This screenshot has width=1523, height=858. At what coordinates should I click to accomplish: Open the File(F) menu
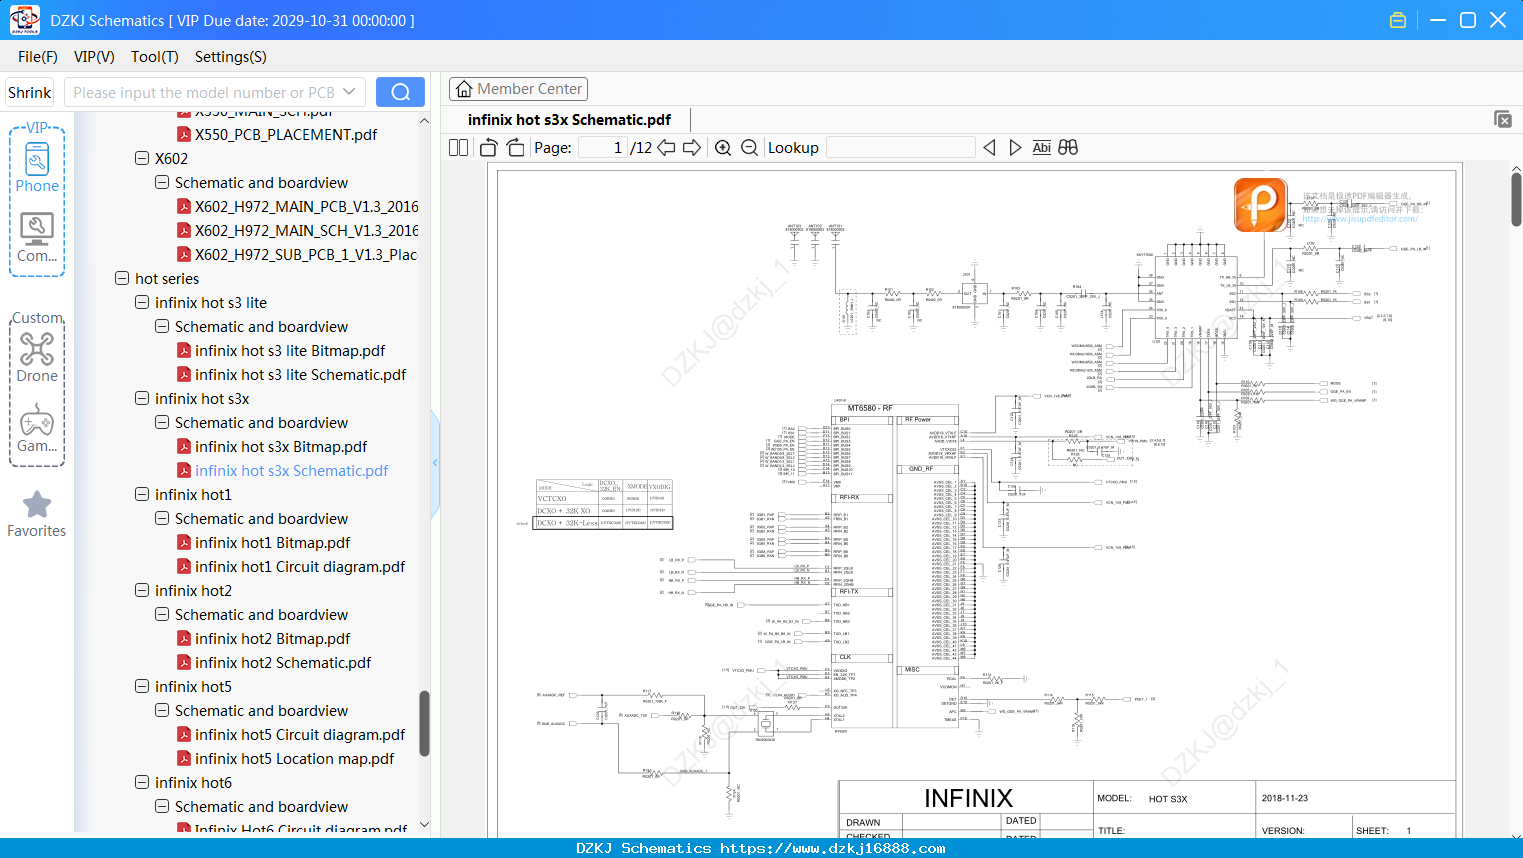point(38,57)
